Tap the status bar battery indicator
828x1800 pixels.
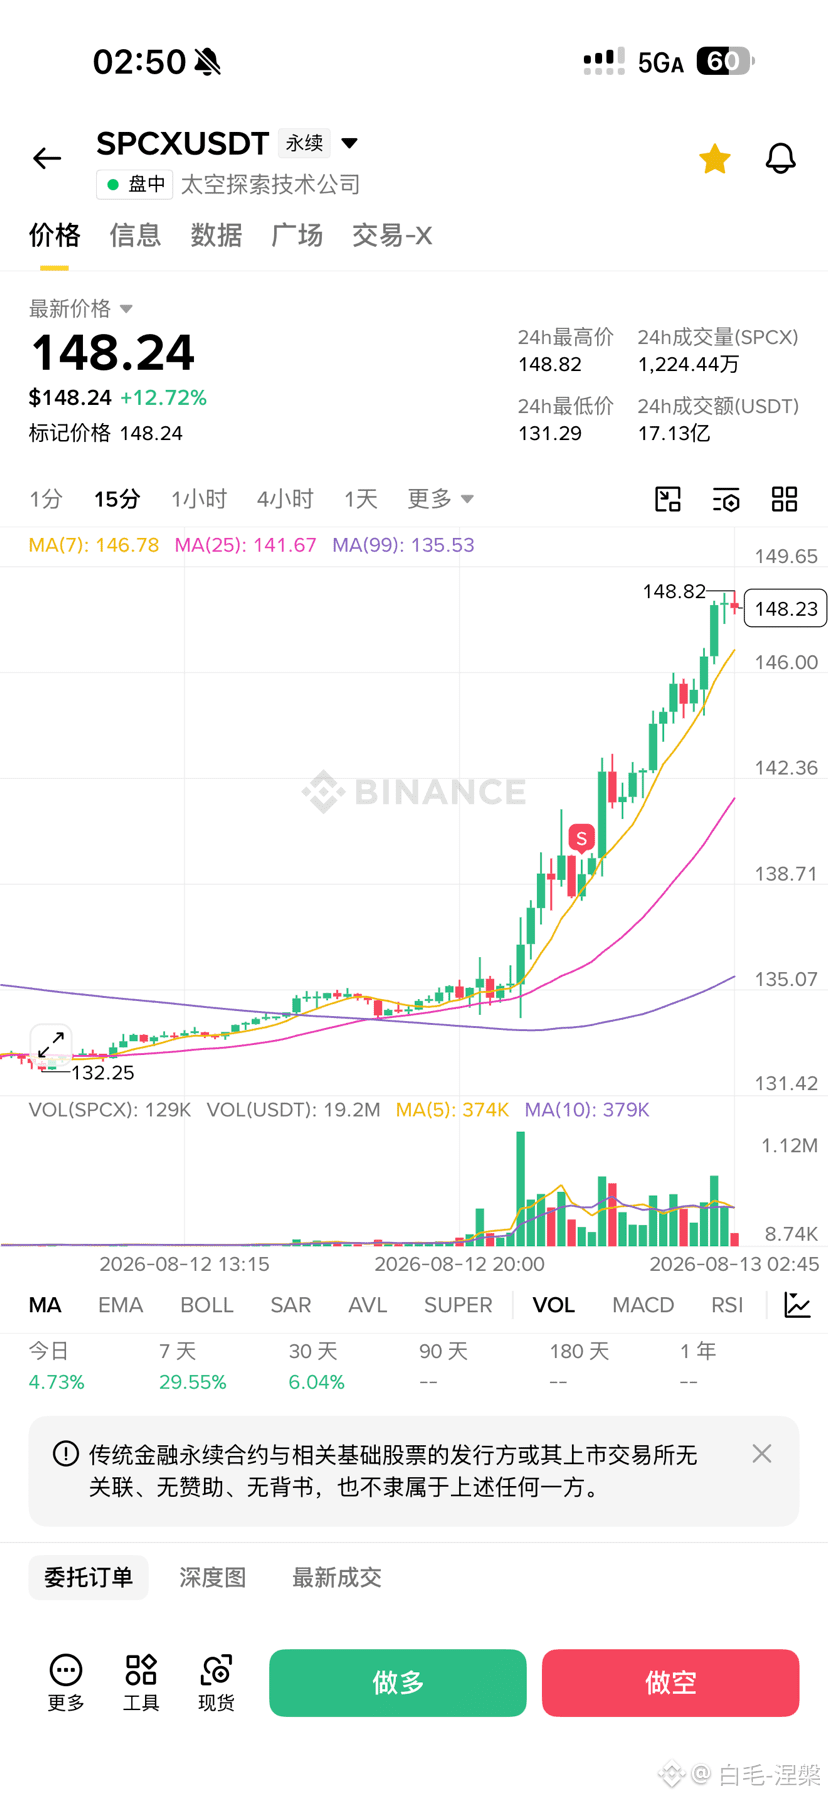tap(726, 62)
